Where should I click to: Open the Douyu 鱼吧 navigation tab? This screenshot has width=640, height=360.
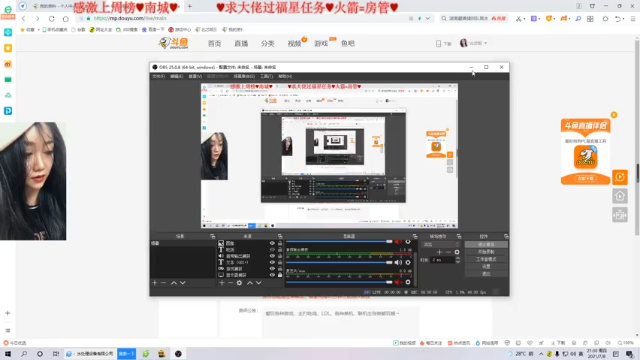tap(348, 43)
